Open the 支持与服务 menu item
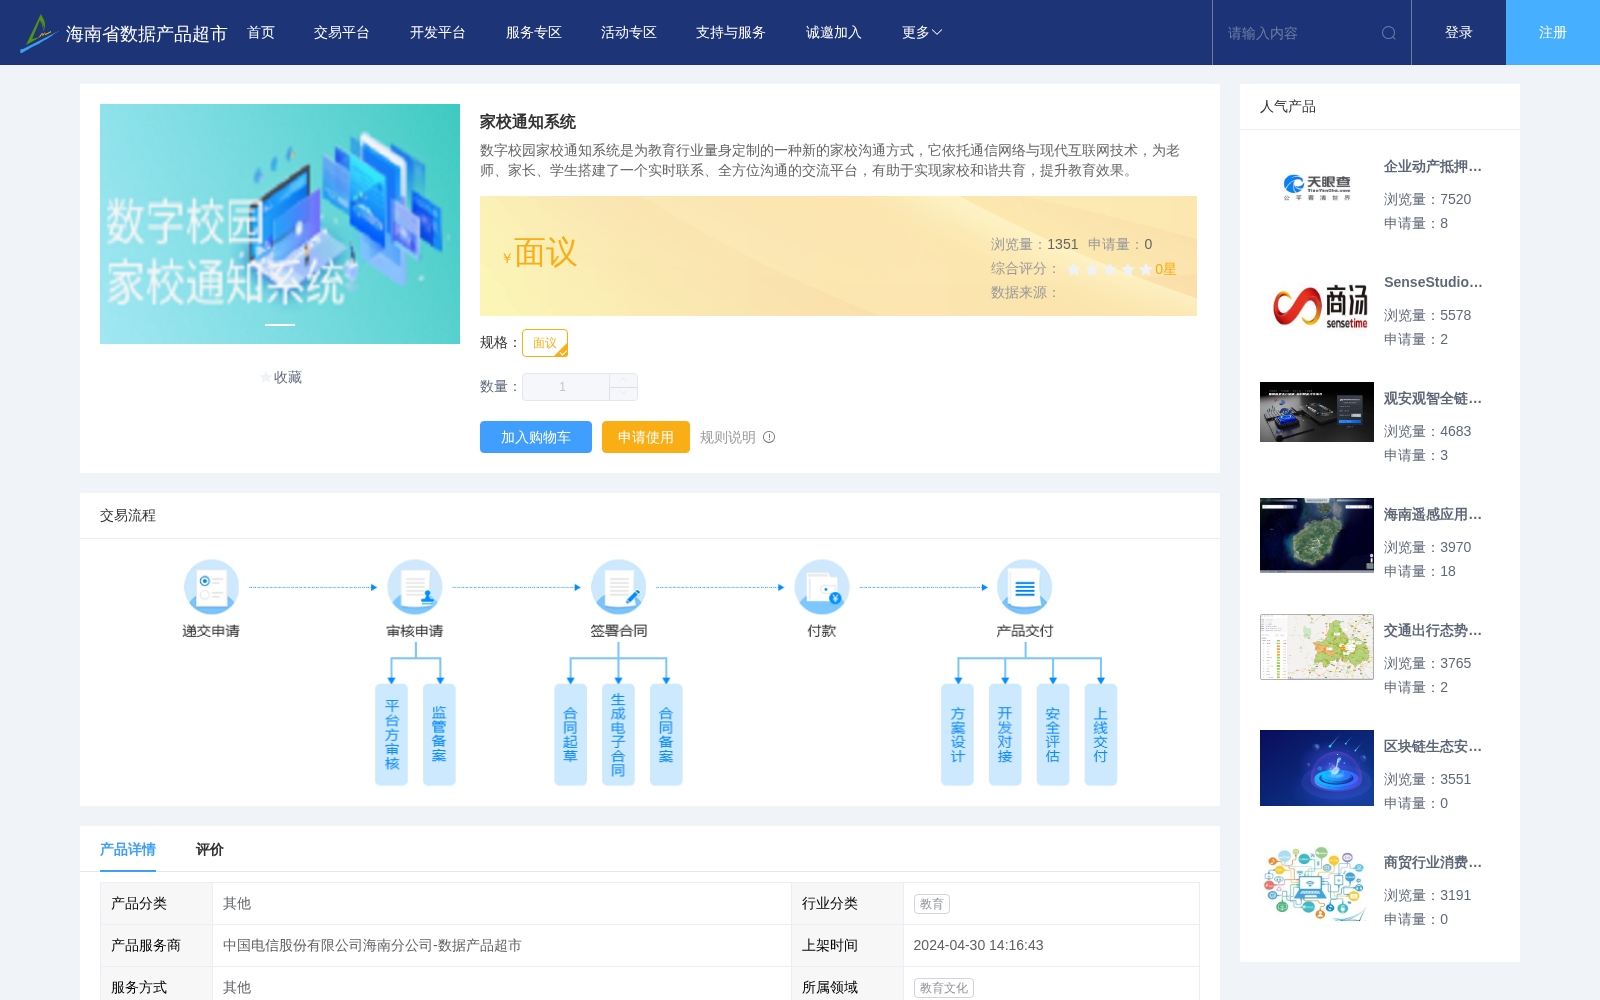Image resolution: width=1600 pixels, height=1000 pixels. coord(731,33)
